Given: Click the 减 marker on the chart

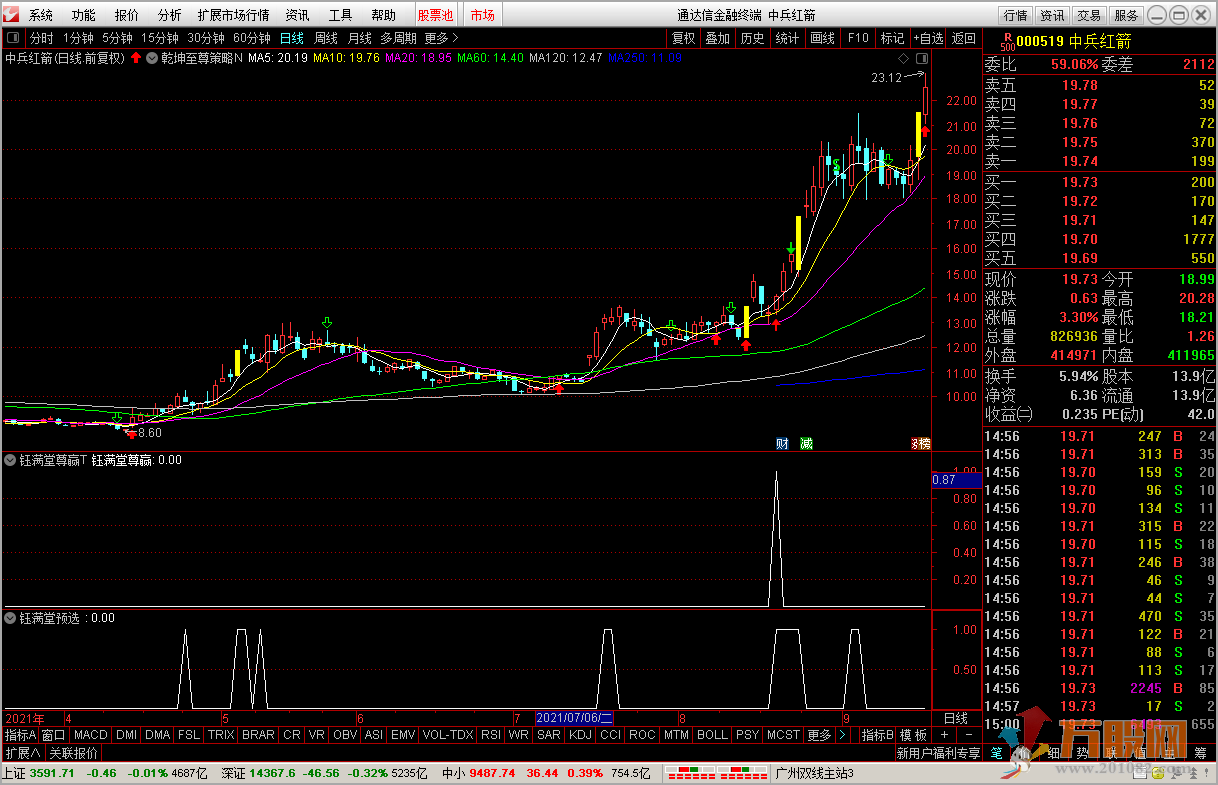Looking at the screenshot, I should [x=806, y=444].
